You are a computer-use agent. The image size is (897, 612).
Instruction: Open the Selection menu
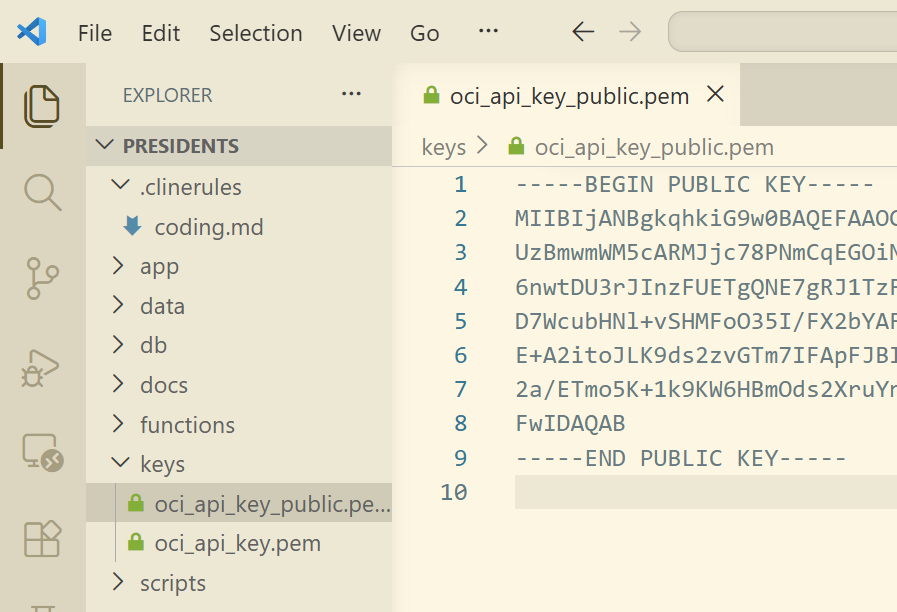pos(255,33)
